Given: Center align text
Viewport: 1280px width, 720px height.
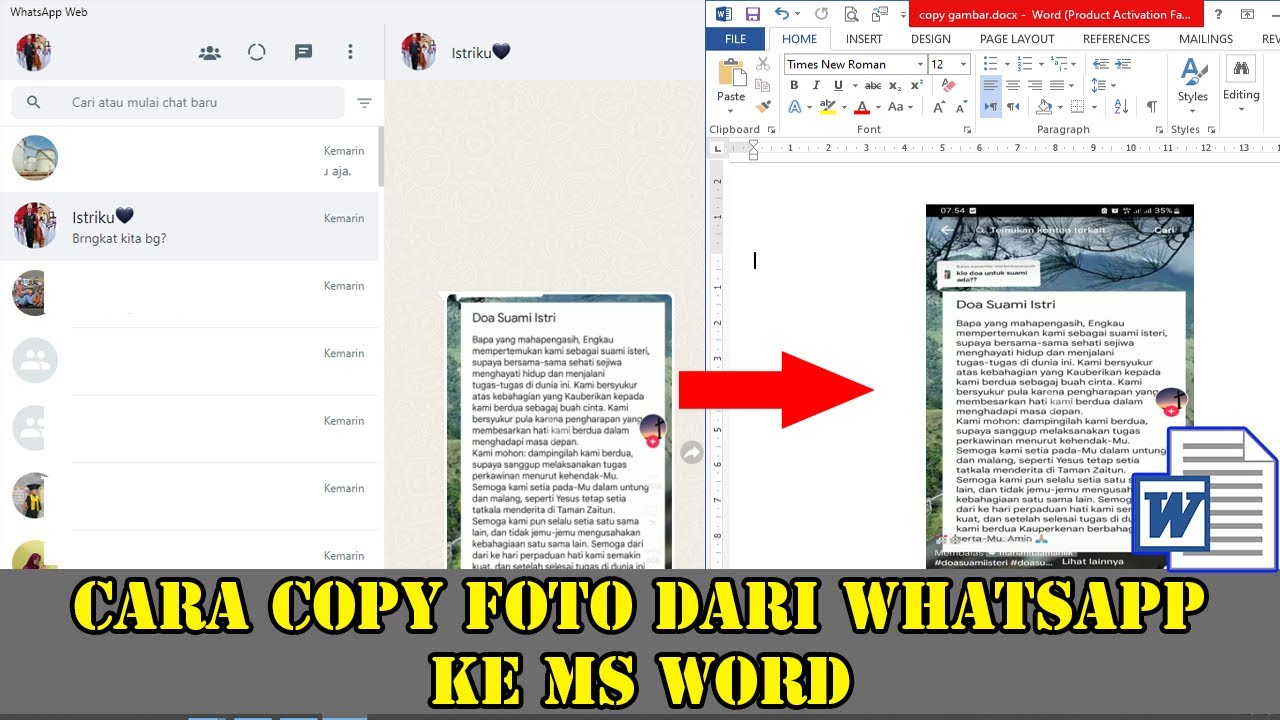Looking at the screenshot, I should pos(1013,86).
